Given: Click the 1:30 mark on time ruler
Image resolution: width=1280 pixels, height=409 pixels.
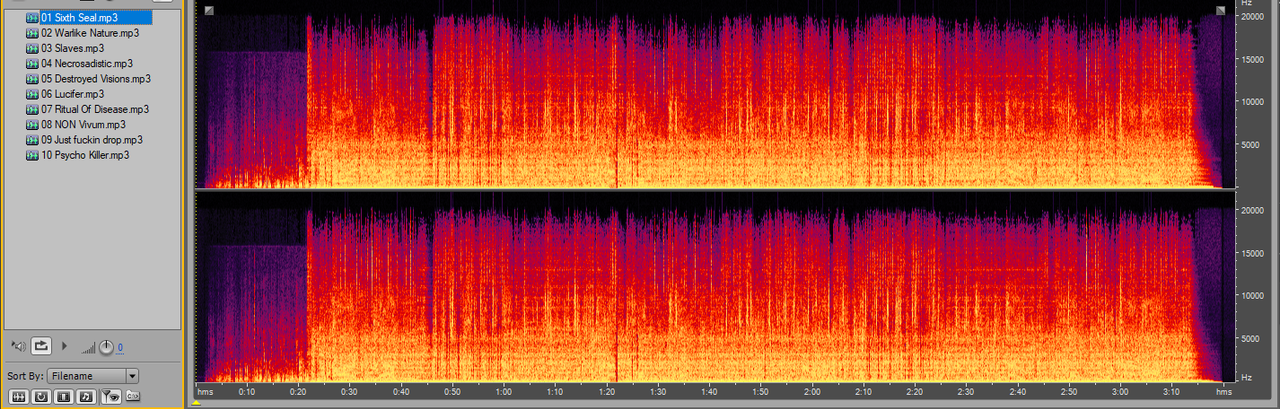Looking at the screenshot, I should pos(658,392).
